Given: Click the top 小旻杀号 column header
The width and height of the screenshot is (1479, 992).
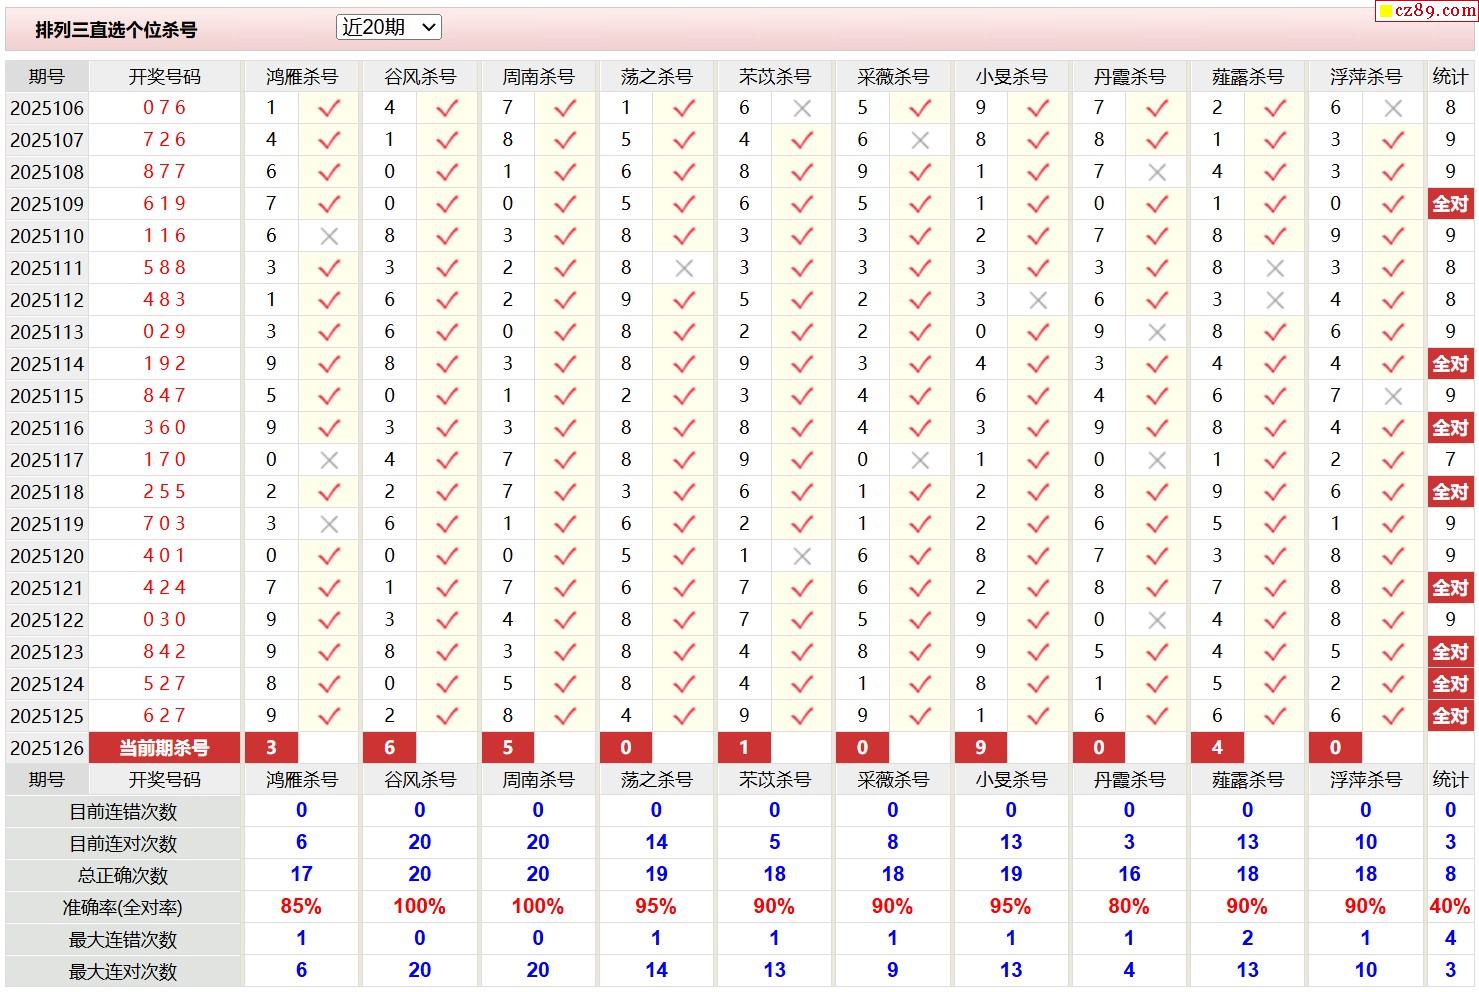Looking at the screenshot, I should pos(1011,77).
